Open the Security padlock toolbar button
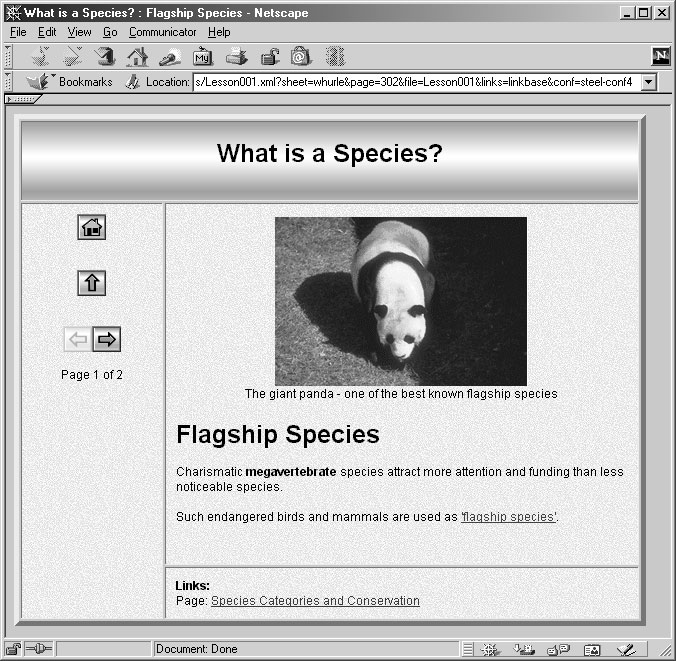Screen dimensions: 676x661 (x=268, y=57)
